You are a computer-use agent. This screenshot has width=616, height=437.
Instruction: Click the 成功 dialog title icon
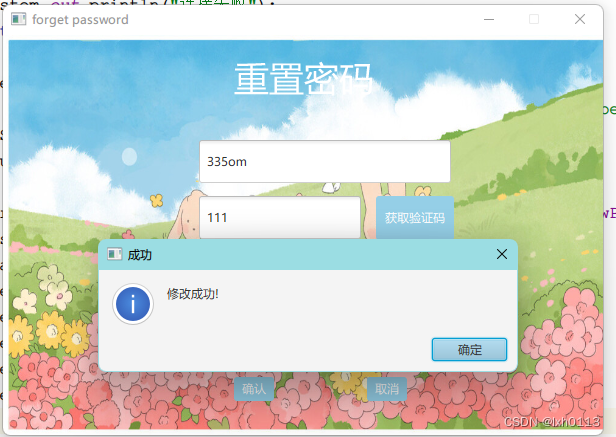[114, 254]
